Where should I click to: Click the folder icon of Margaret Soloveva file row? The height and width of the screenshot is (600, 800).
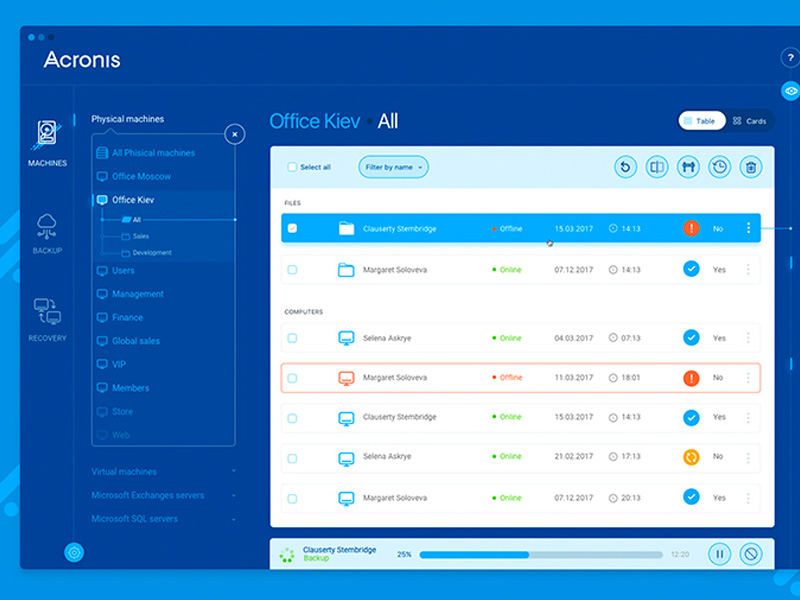pos(346,269)
